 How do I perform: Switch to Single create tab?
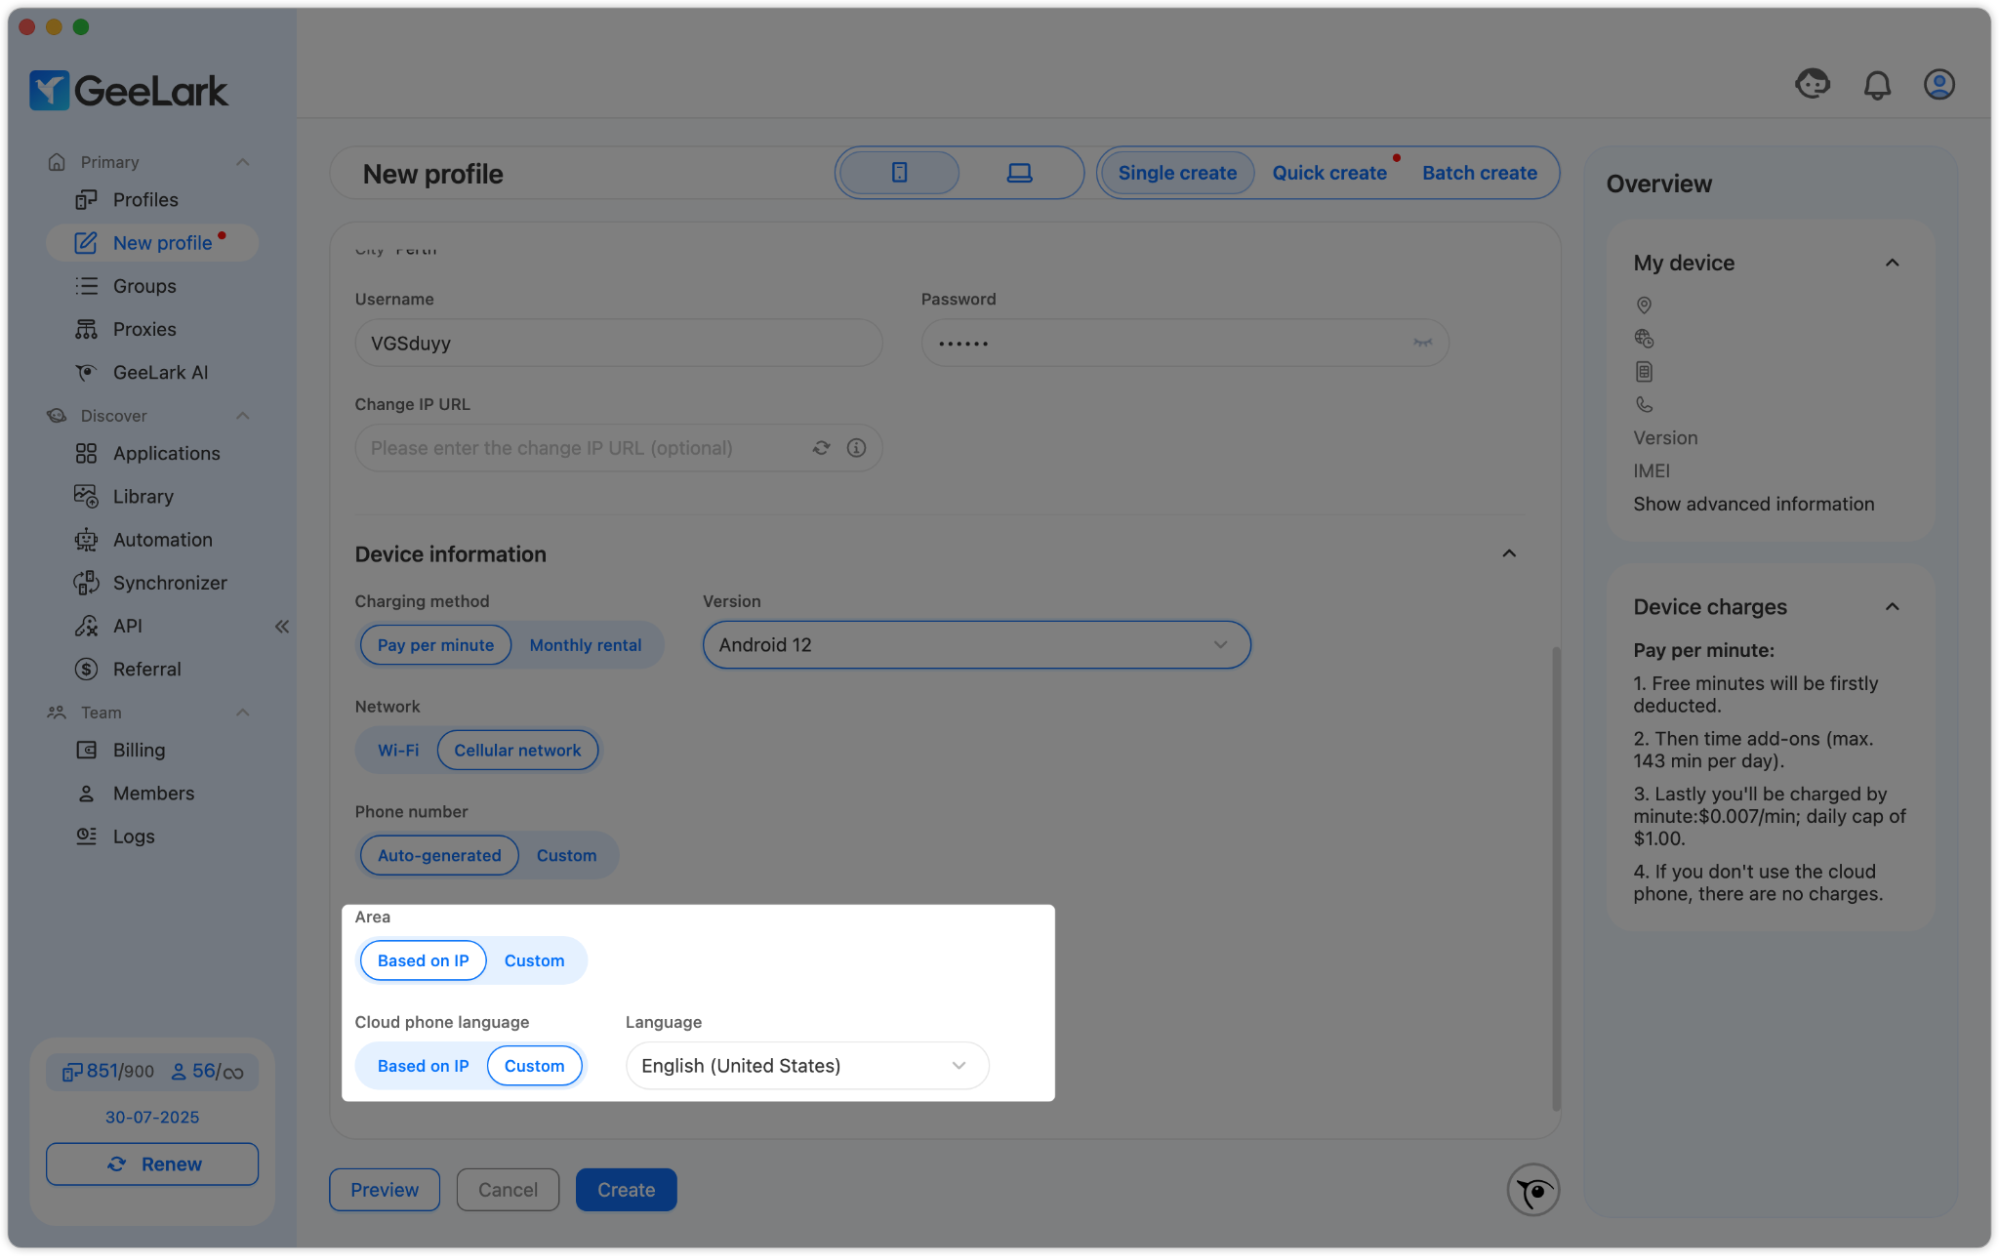pos(1177,173)
